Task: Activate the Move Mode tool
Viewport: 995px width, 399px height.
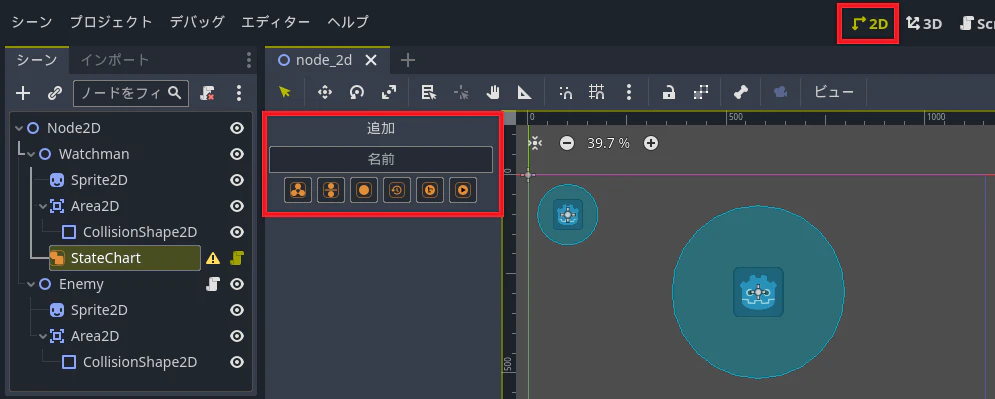Action: pos(325,93)
